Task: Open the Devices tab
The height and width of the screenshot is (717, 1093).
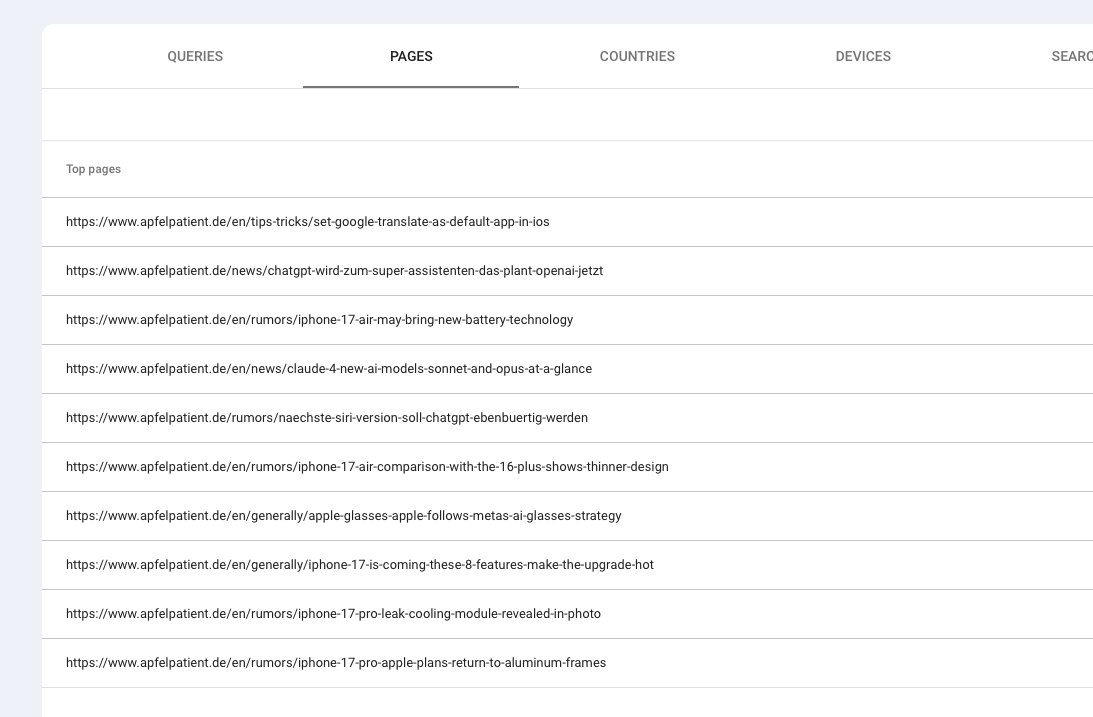Action: pos(863,56)
